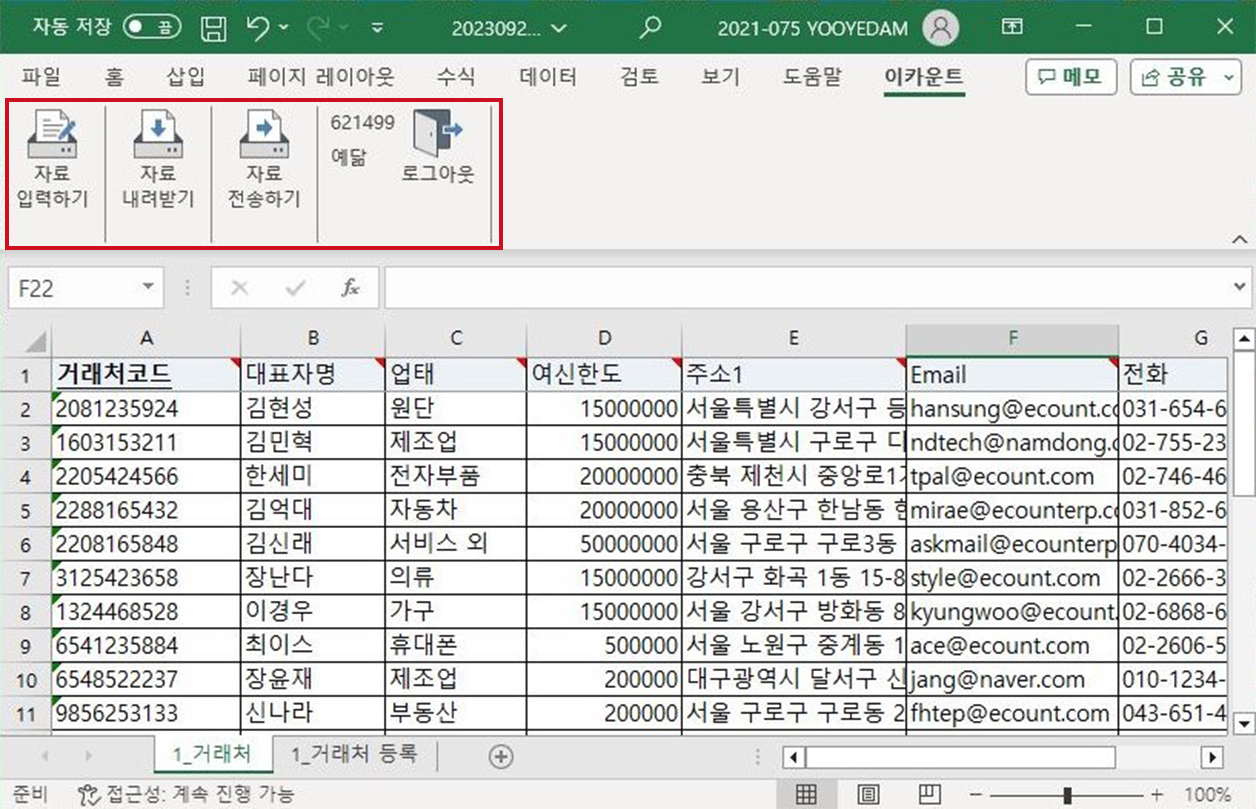This screenshot has height=809, width=1256.
Task: Switch to Page Layout view in status bar
Action: (869, 795)
